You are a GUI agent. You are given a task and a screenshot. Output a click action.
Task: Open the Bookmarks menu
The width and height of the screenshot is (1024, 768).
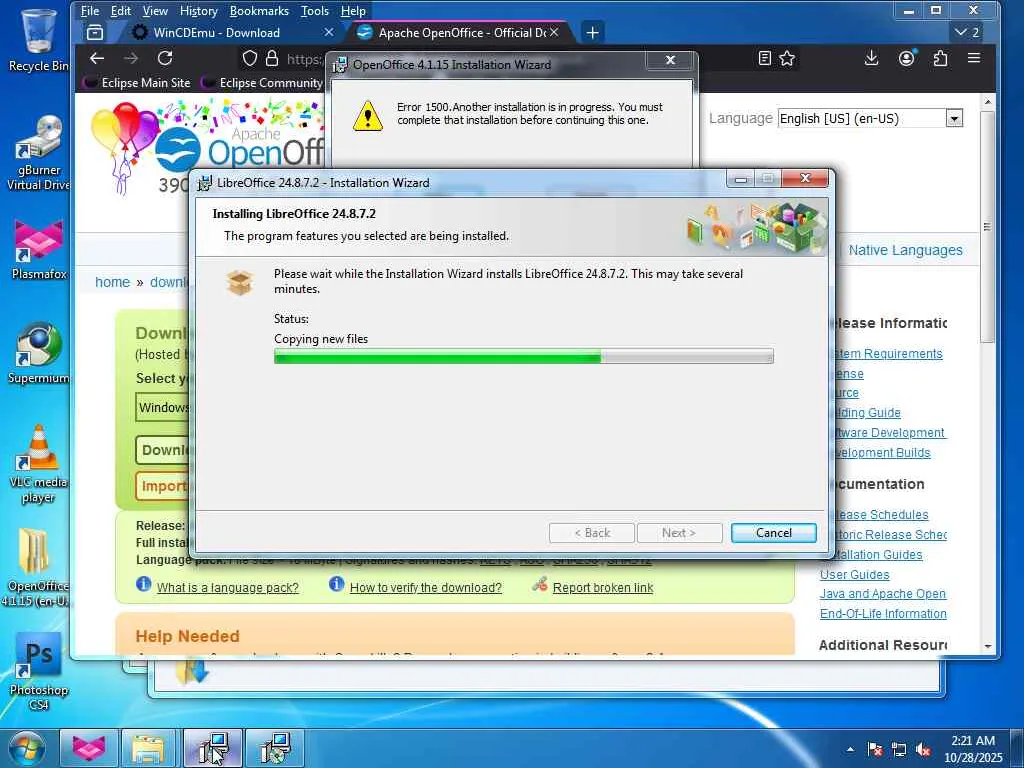tap(259, 10)
